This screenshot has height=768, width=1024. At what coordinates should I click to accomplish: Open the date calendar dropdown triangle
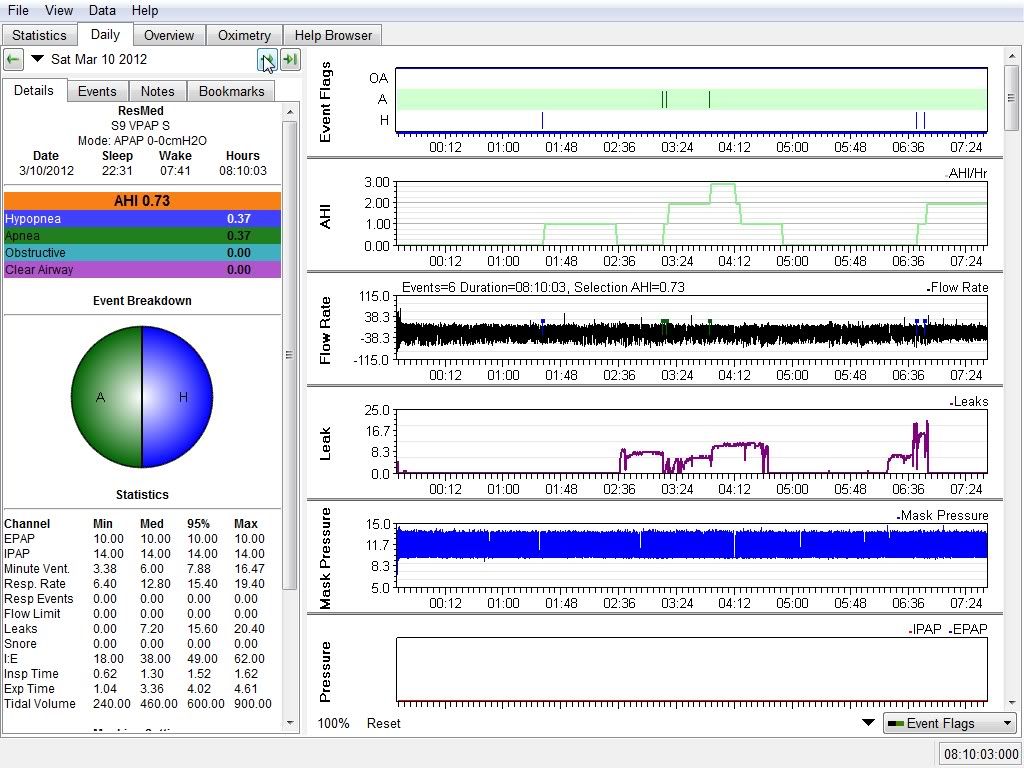pyautogui.click(x=37, y=59)
